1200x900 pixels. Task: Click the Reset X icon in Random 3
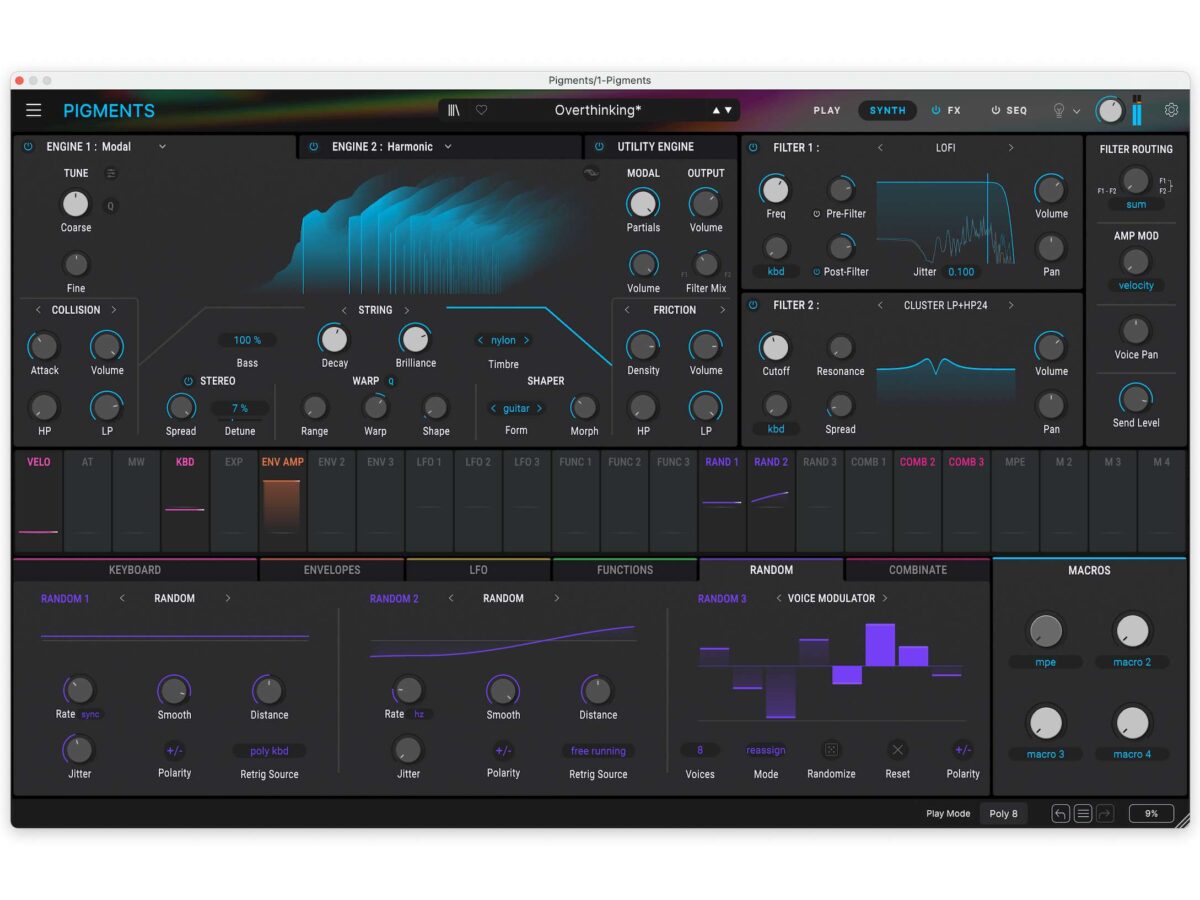[x=897, y=750]
